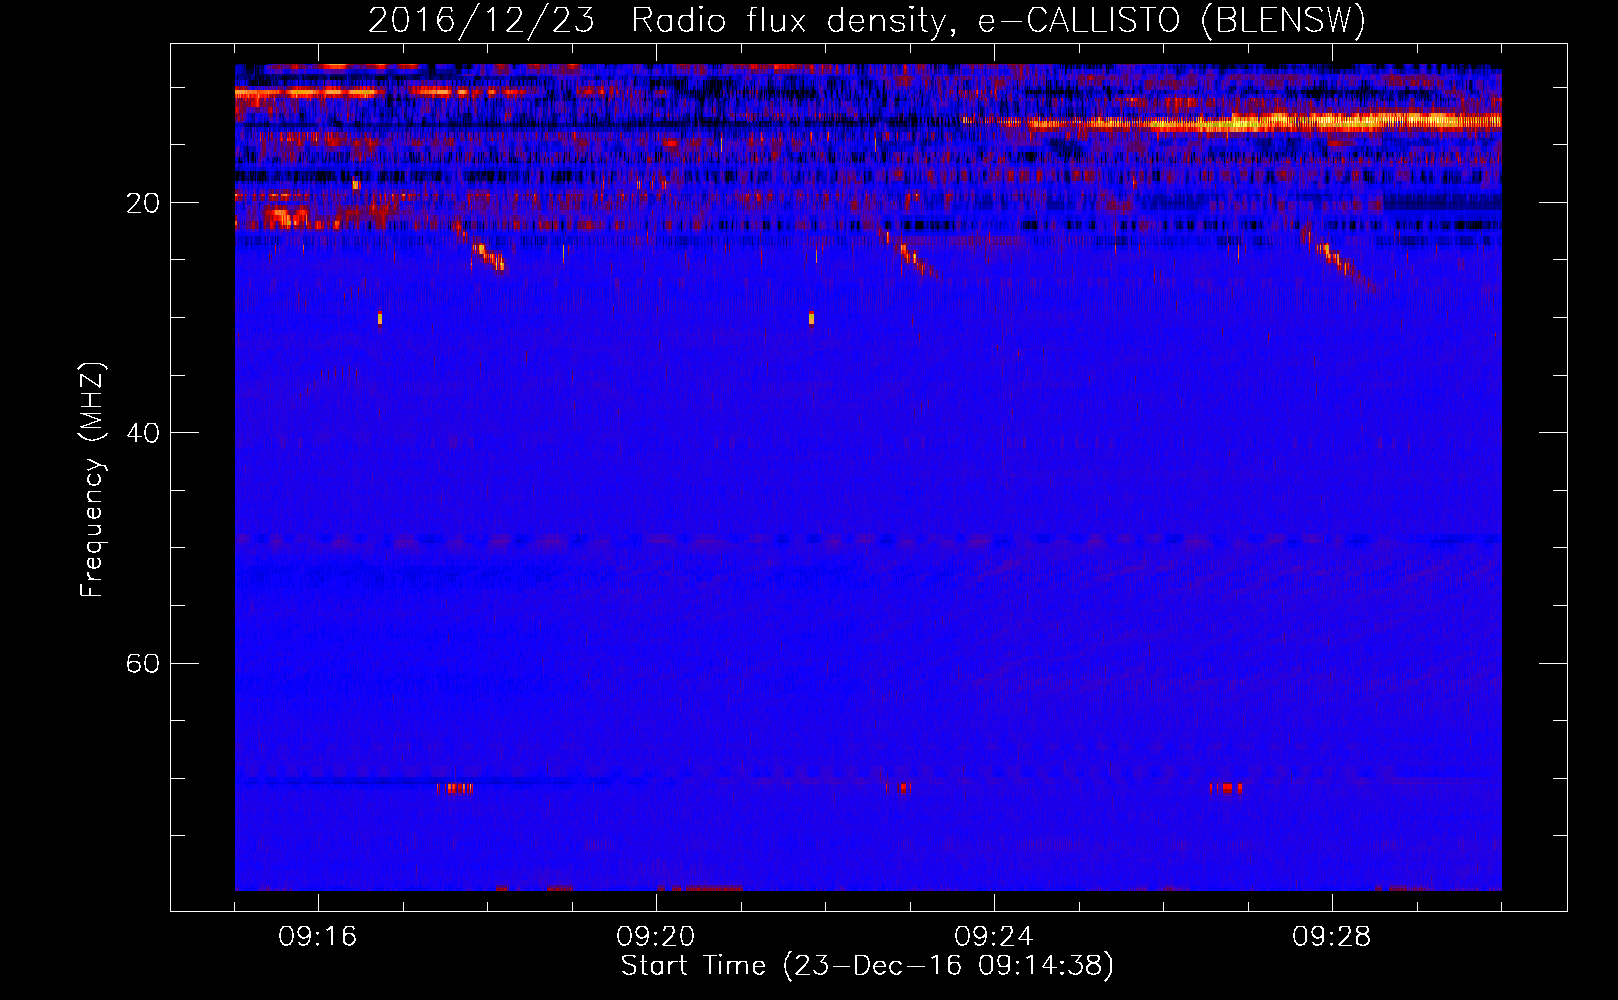This screenshot has width=1618, height=1000.
Task: Click the 60 frequency tick label
Action: tap(143, 664)
